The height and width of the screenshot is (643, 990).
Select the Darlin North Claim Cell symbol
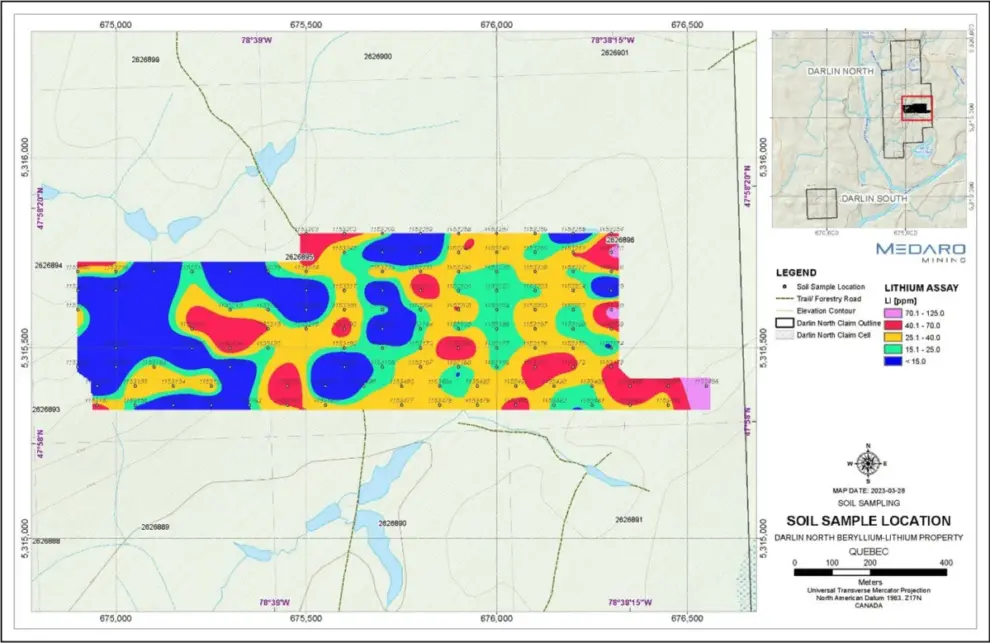coord(784,335)
